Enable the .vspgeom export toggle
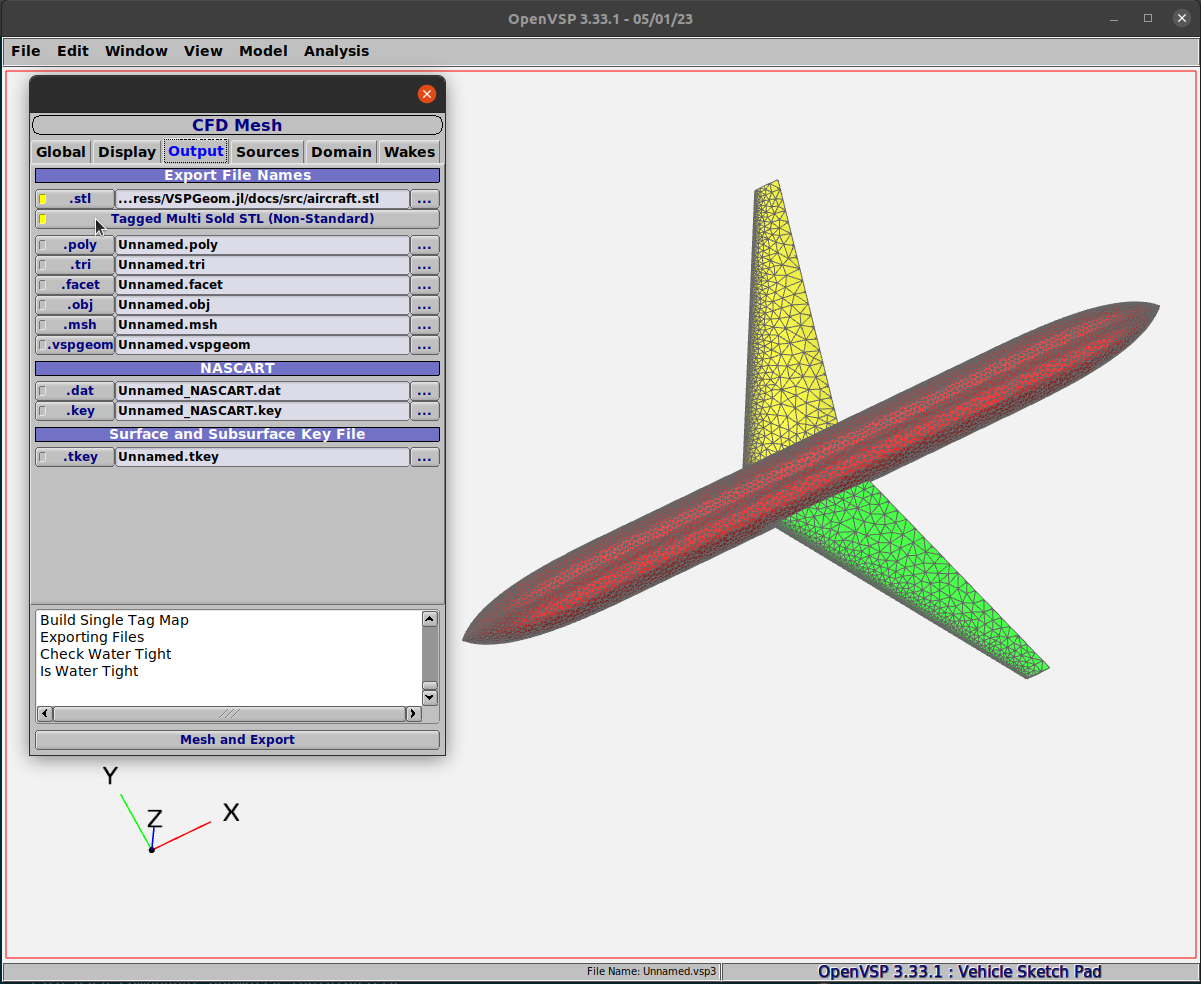The height and width of the screenshot is (984, 1201). point(75,345)
